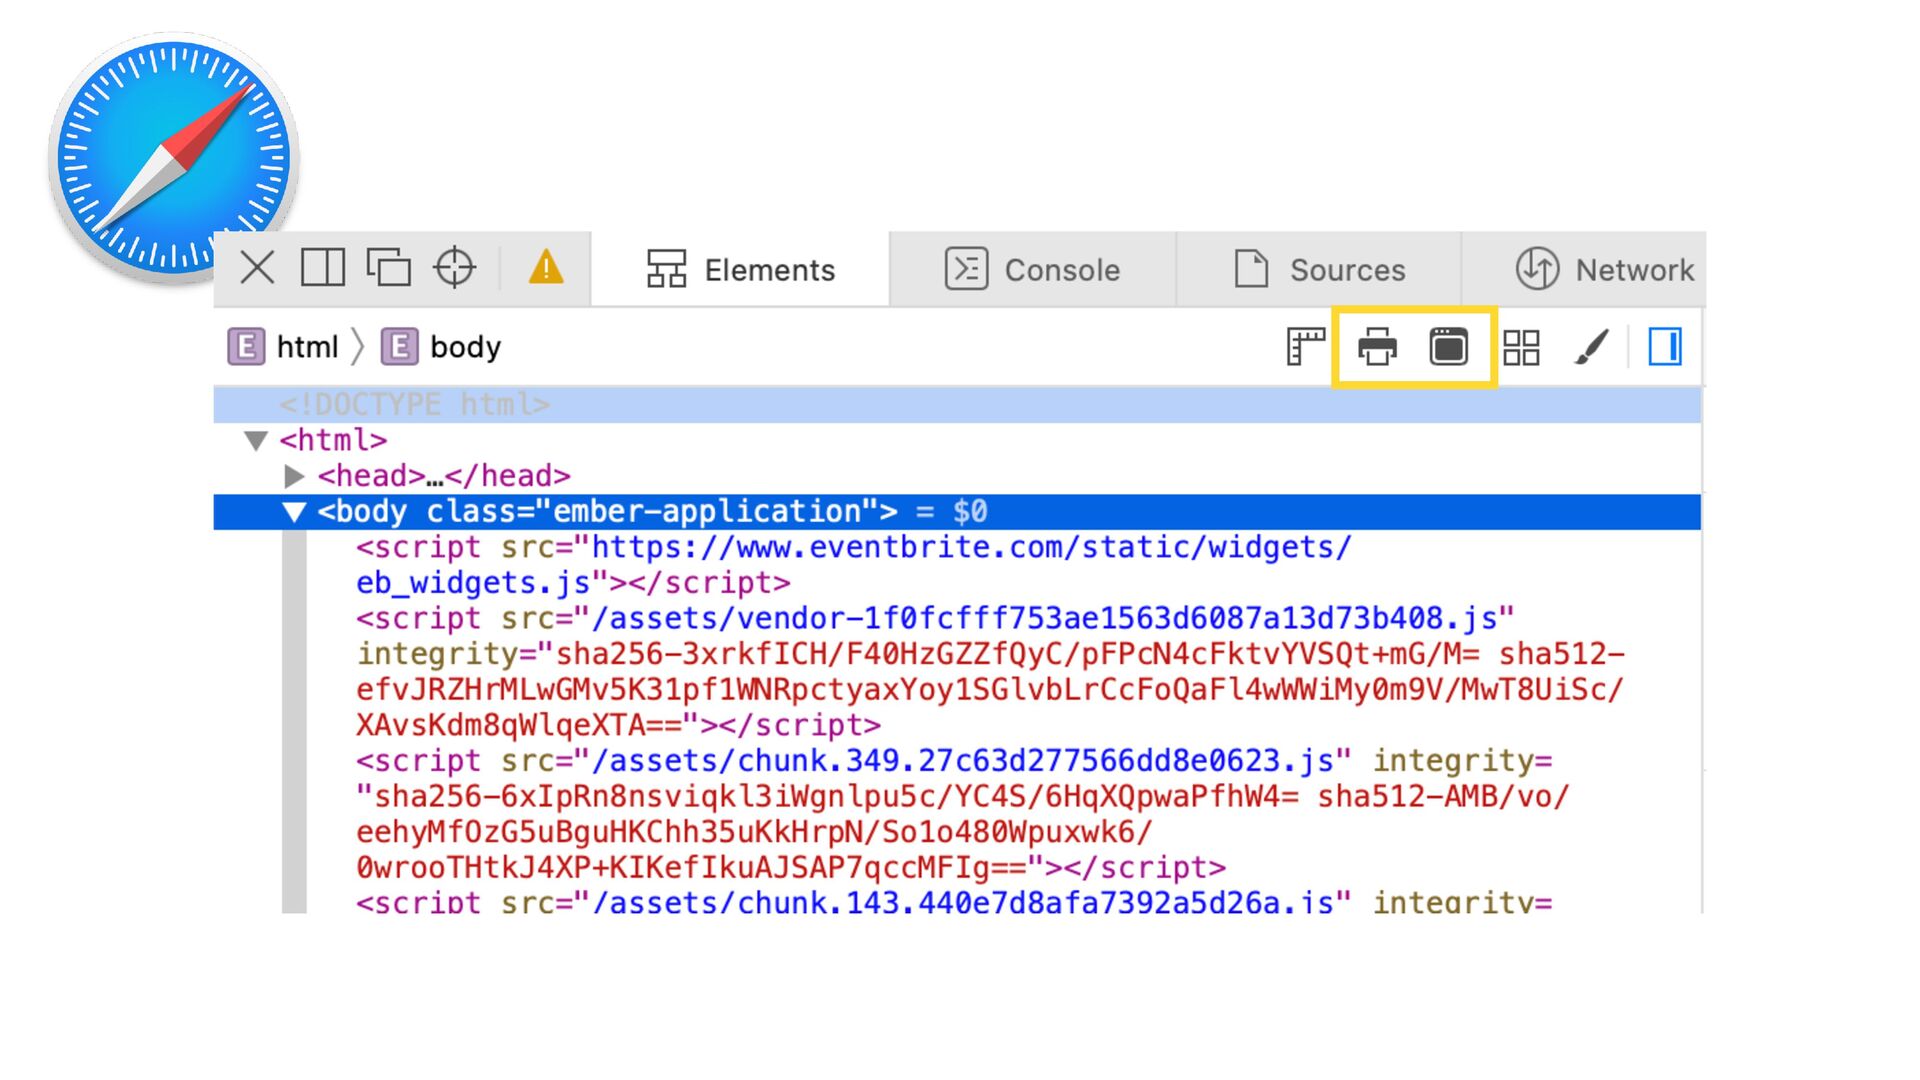Click the sha256-6xIpRn8nsviqkl3iWgnlpu5c integrity text

836,797
